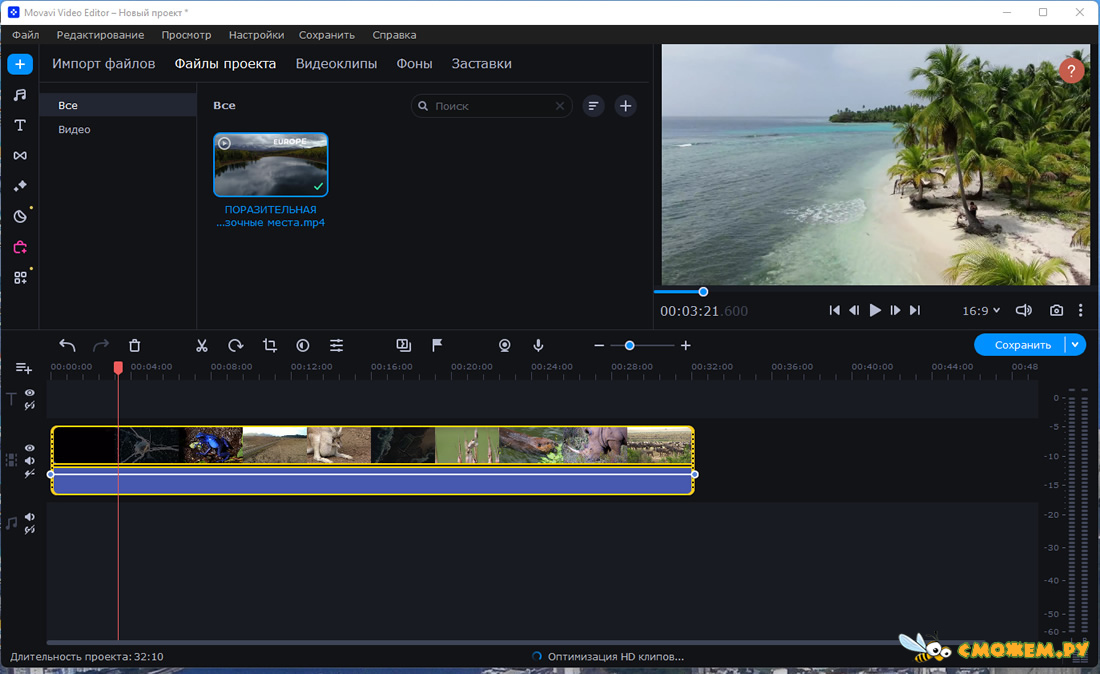Take a snapshot with the camera icon
Image resolution: width=1100 pixels, height=674 pixels.
[1057, 310]
